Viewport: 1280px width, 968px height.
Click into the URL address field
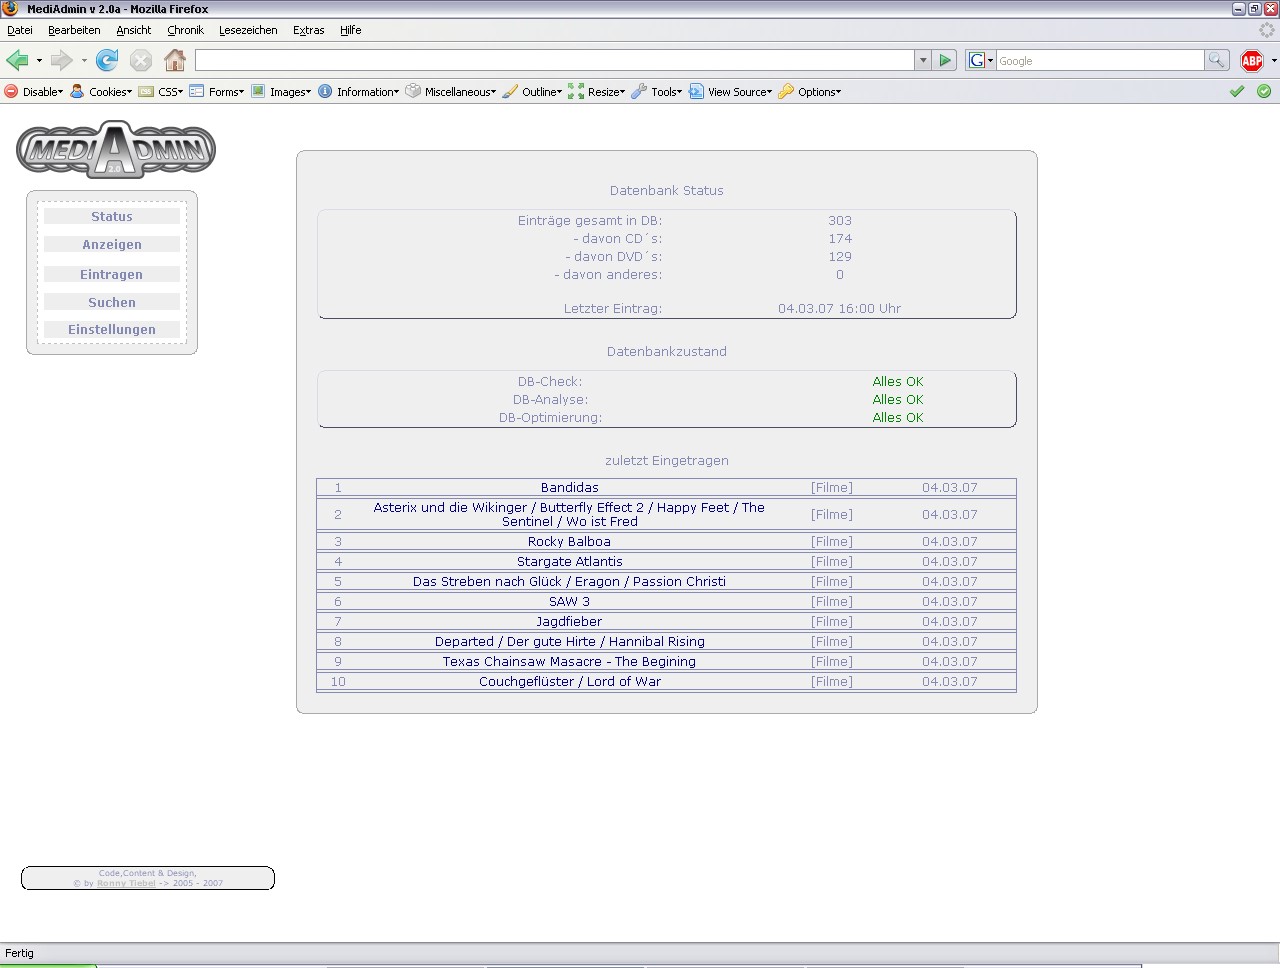coord(555,61)
